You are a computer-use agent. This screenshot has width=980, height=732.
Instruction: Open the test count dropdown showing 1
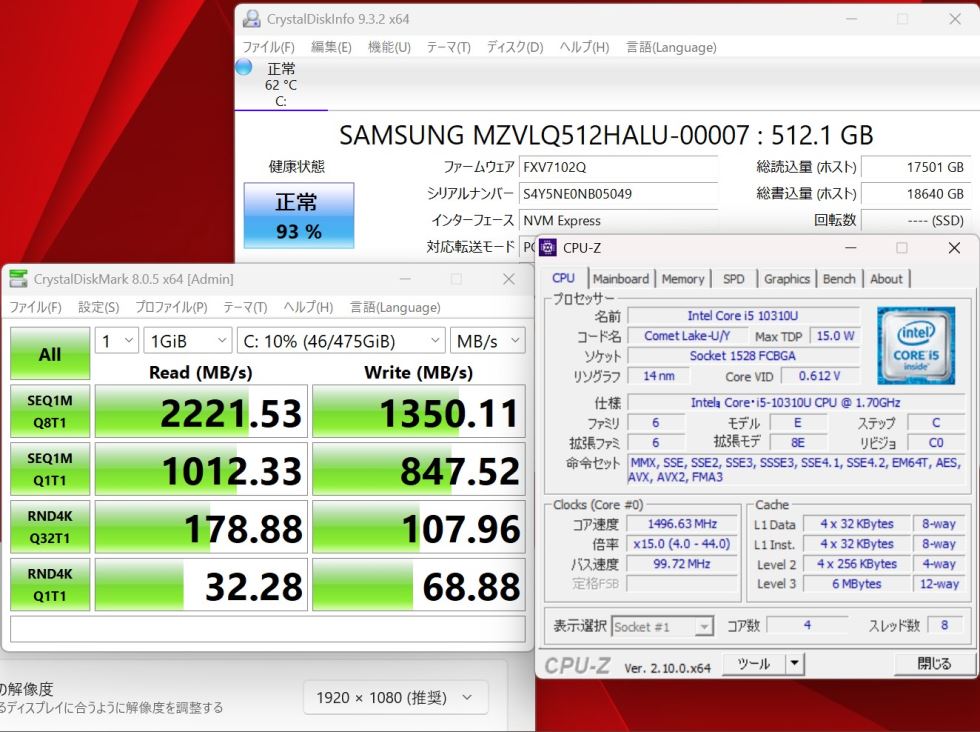(x=117, y=341)
